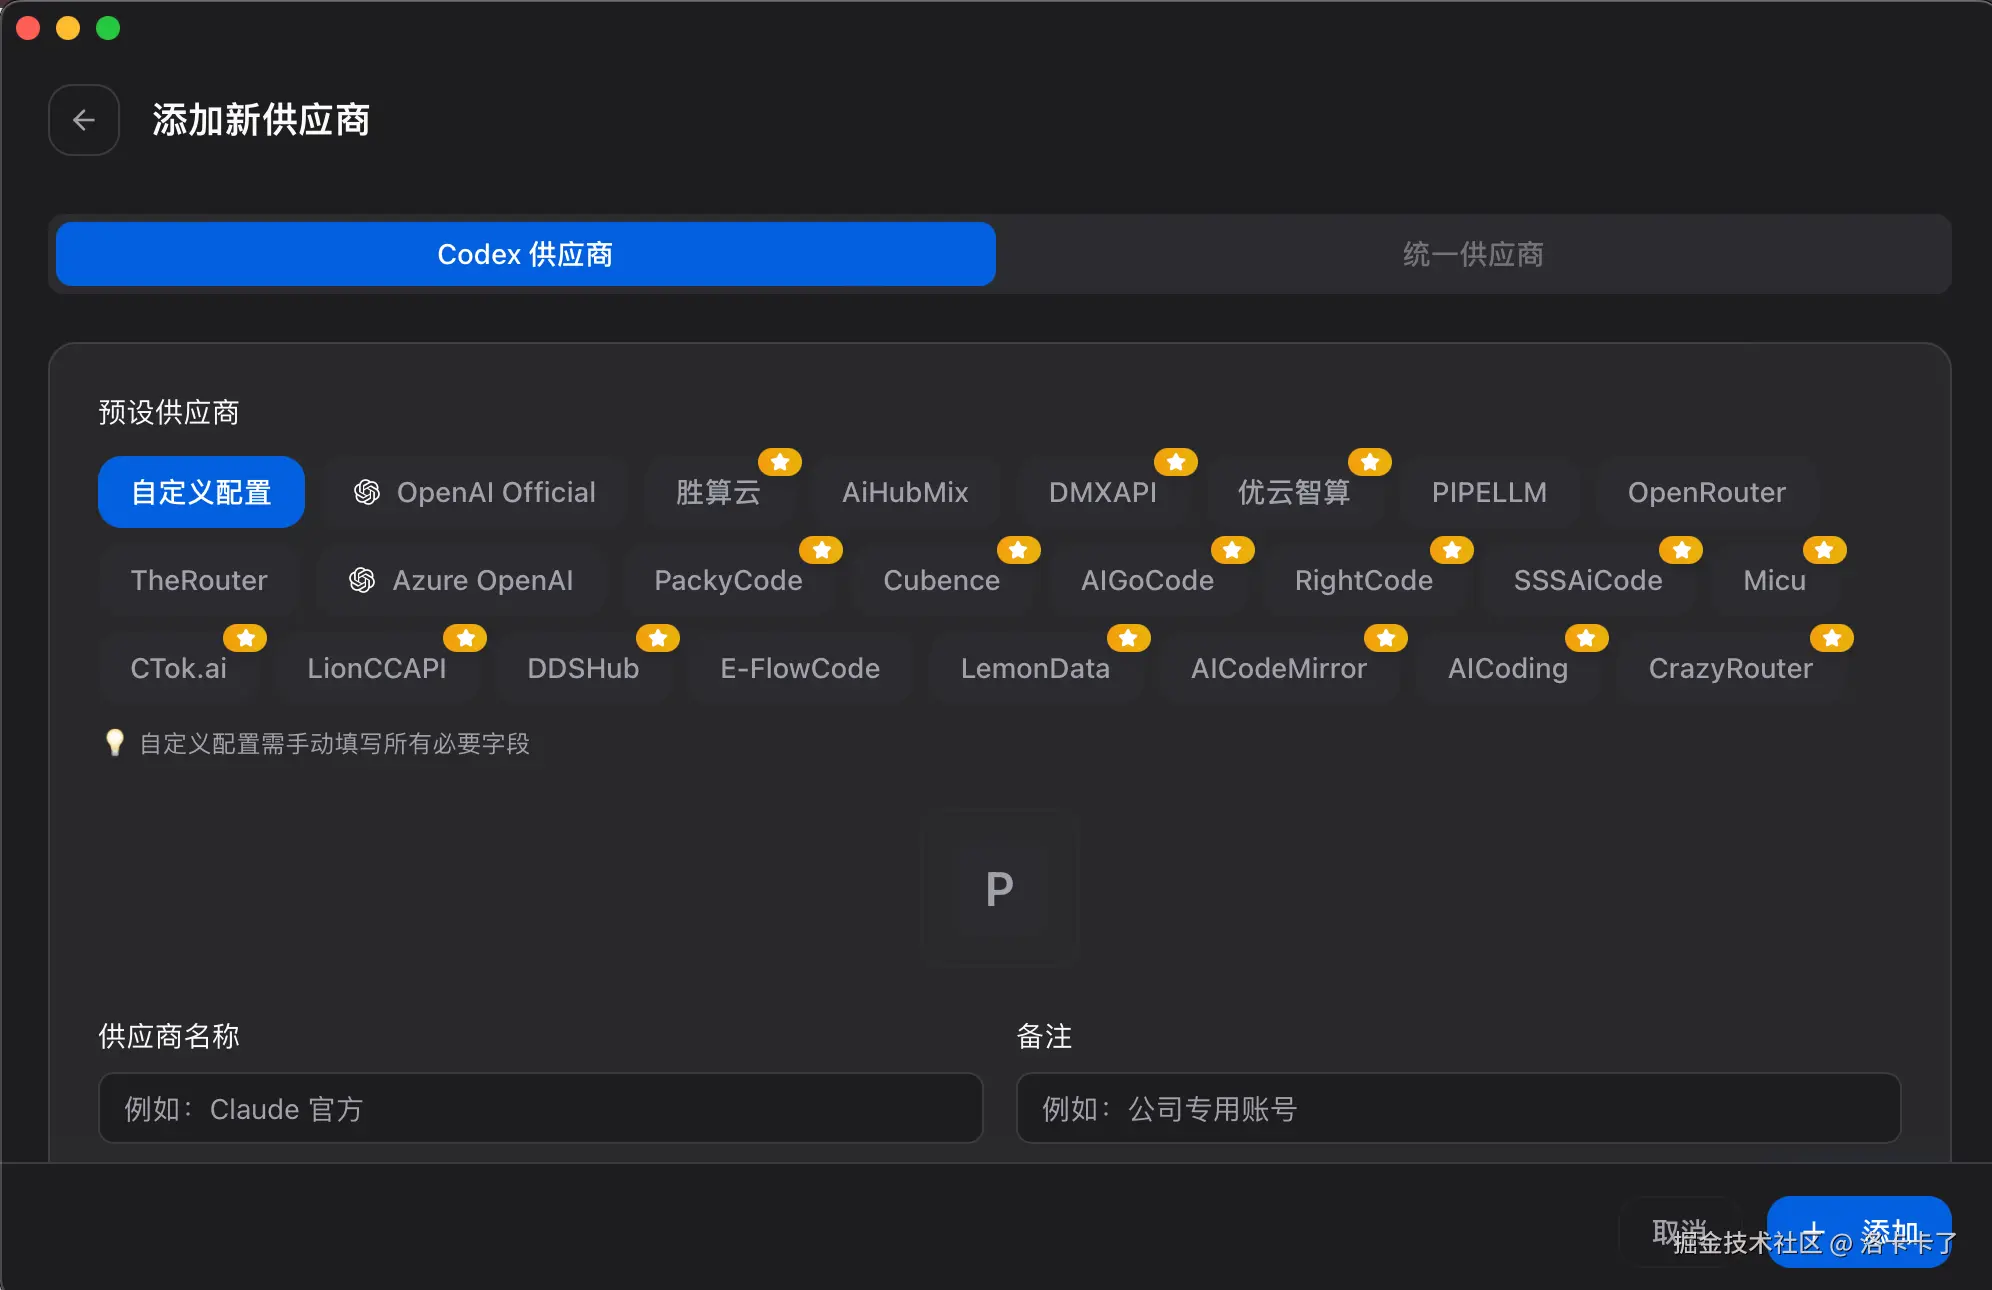Focus the 备注 input field
Viewport: 1992px width, 1290px height.
click(1459, 1108)
